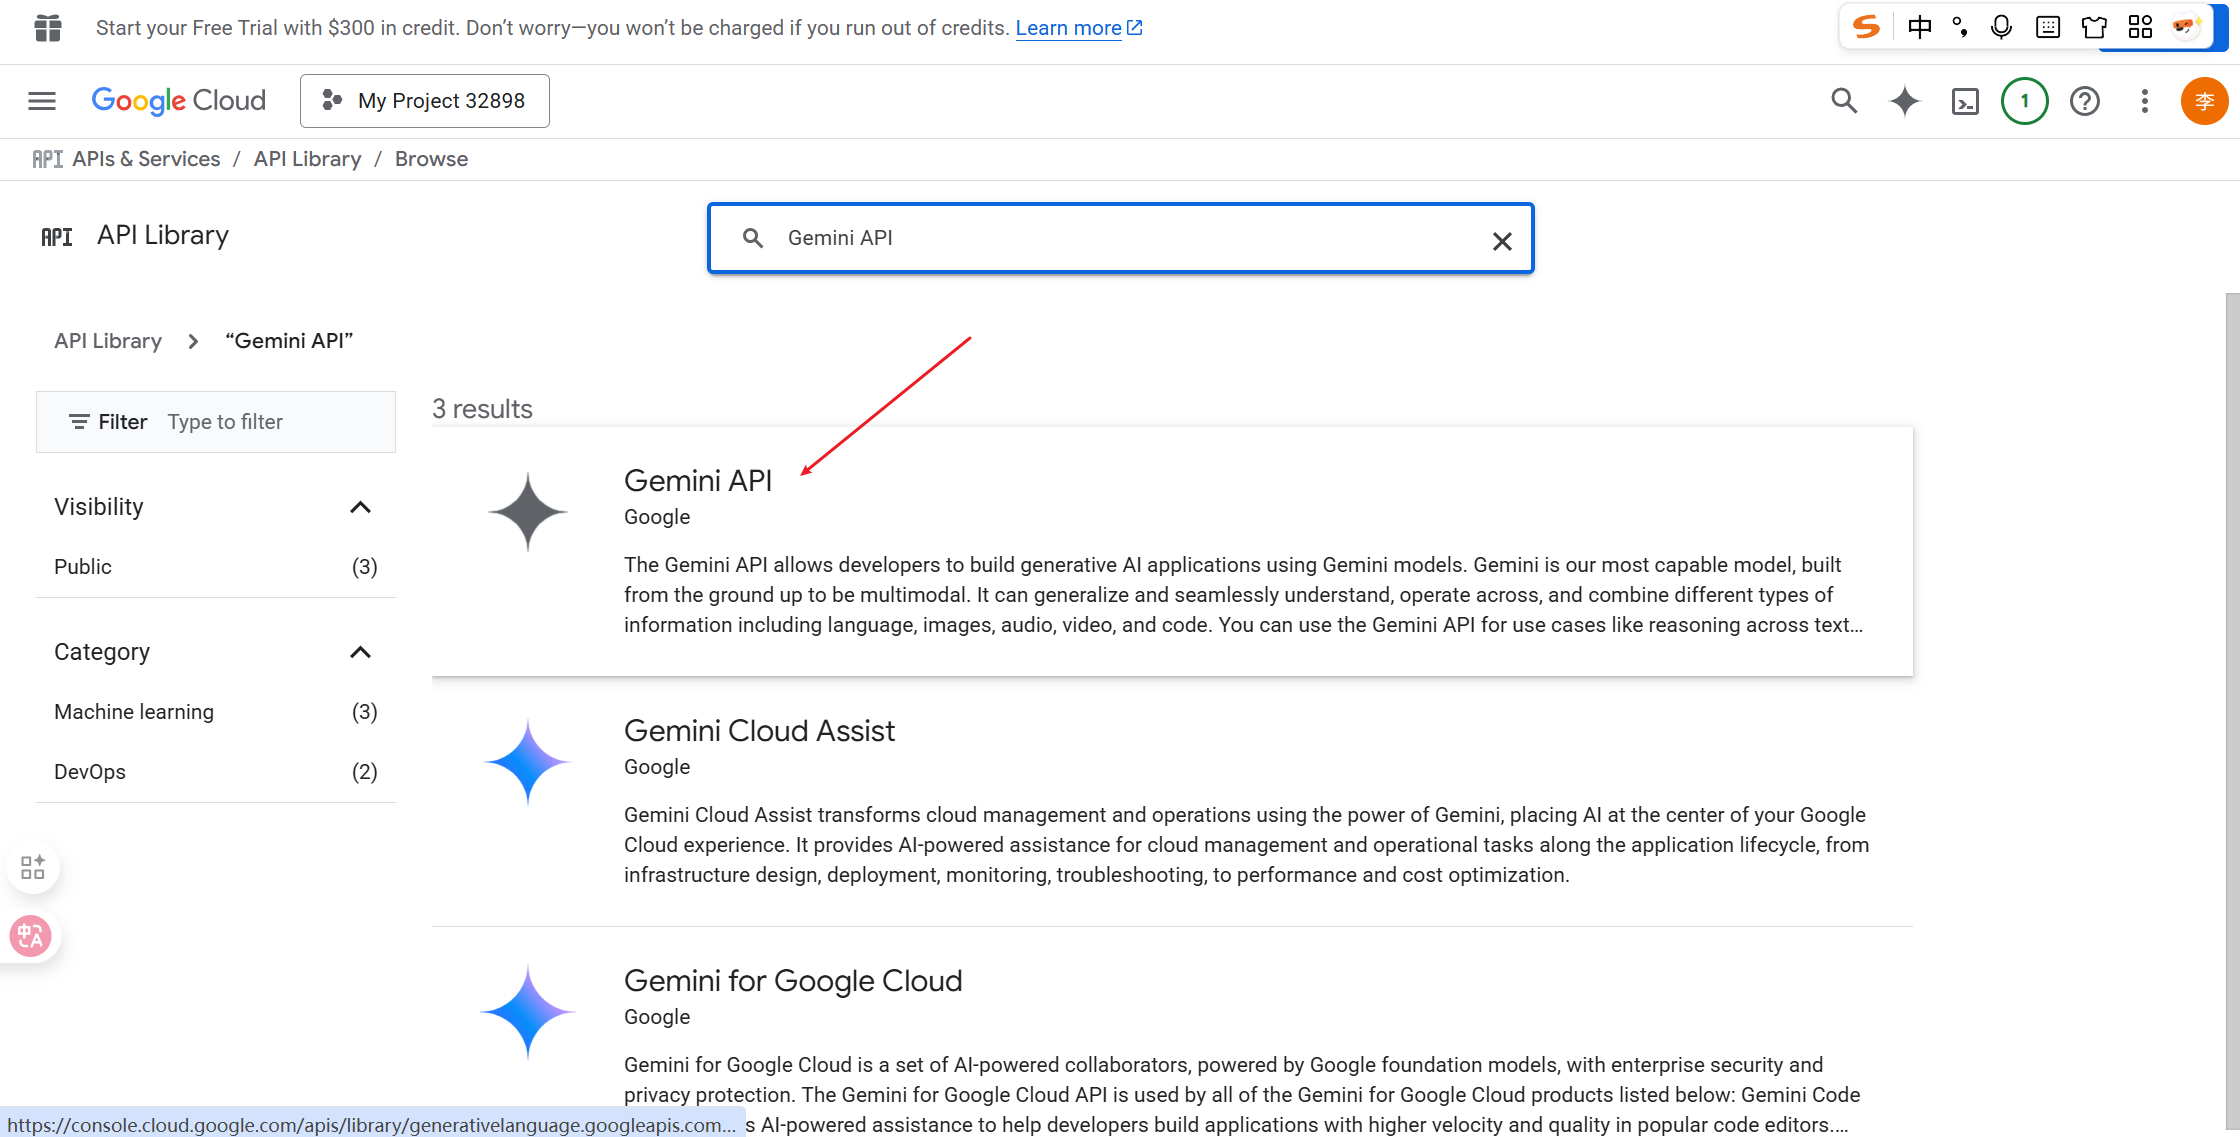
Task: Click the Gemini AI sparkle icon in header
Action: [x=1904, y=101]
